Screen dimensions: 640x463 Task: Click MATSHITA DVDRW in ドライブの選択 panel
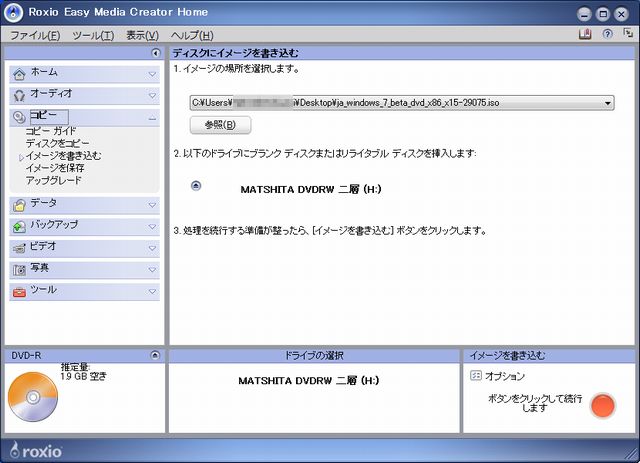[x=309, y=381]
